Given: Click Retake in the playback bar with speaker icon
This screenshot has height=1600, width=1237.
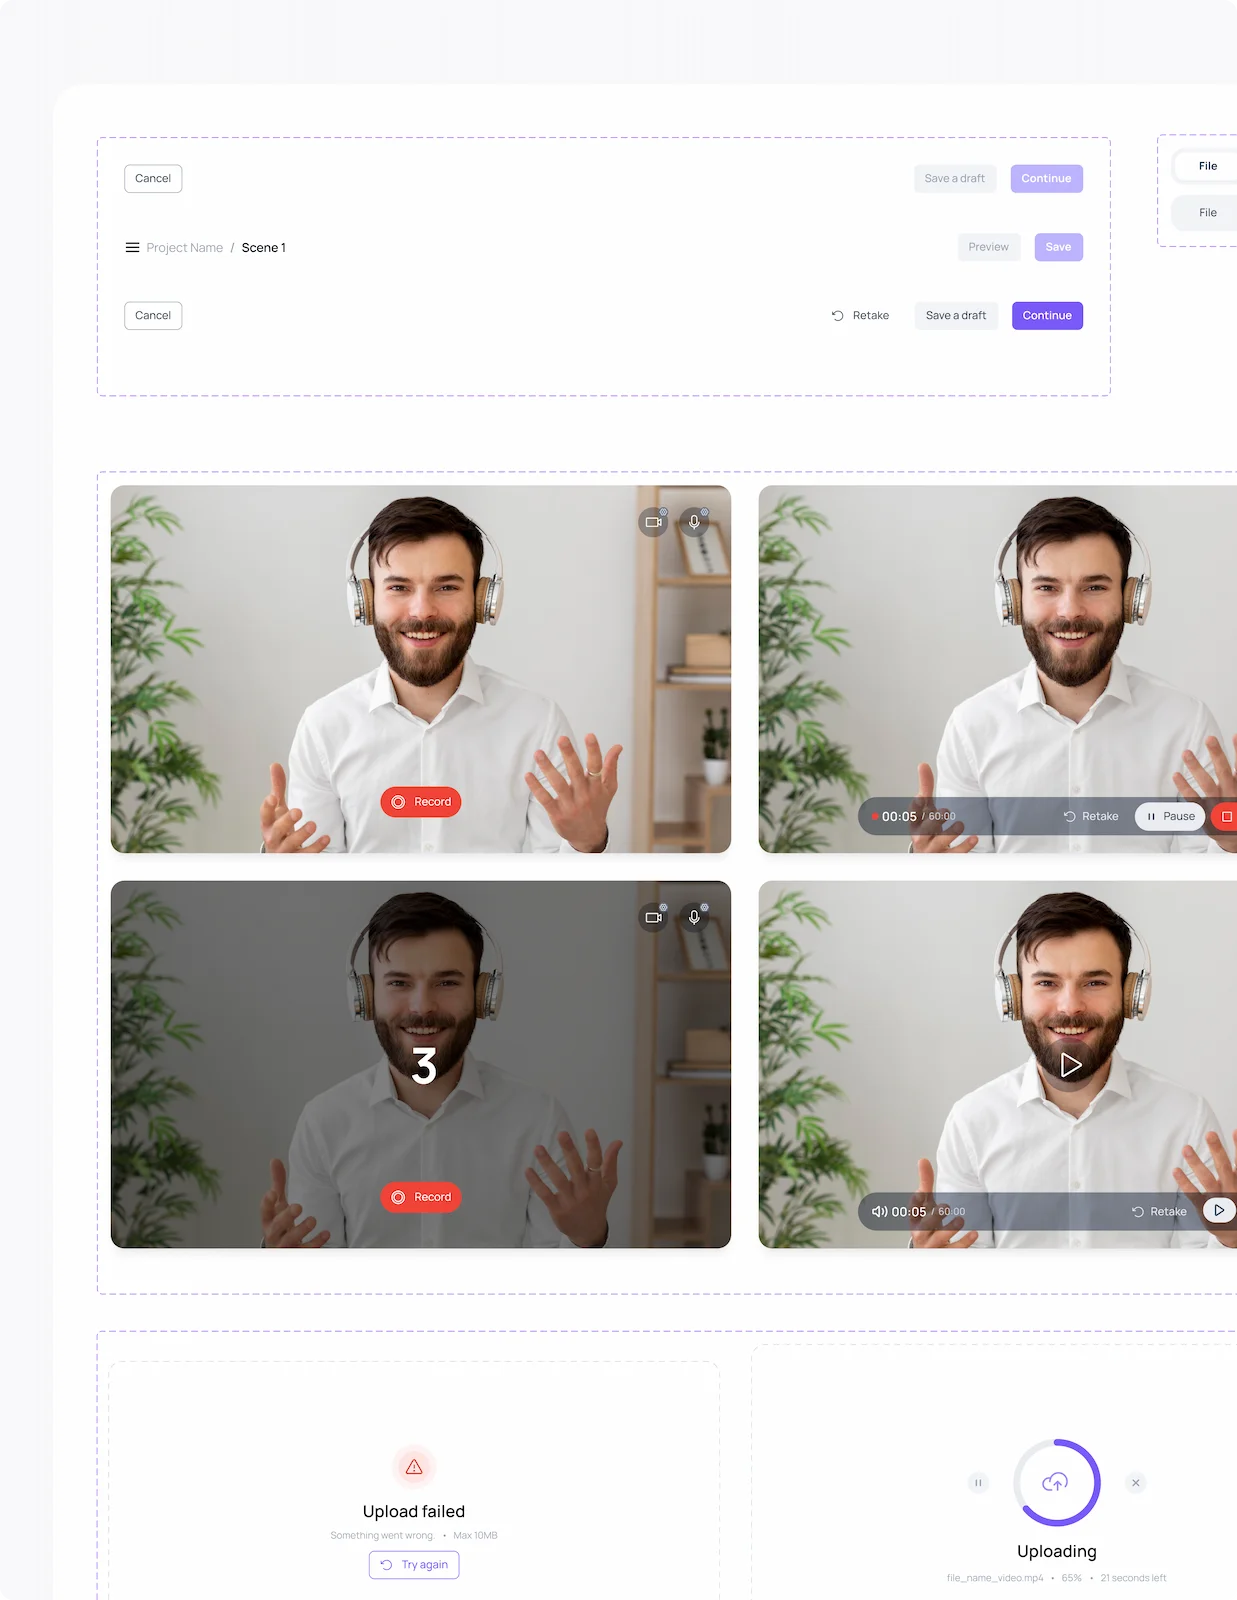Looking at the screenshot, I should tap(1159, 1211).
